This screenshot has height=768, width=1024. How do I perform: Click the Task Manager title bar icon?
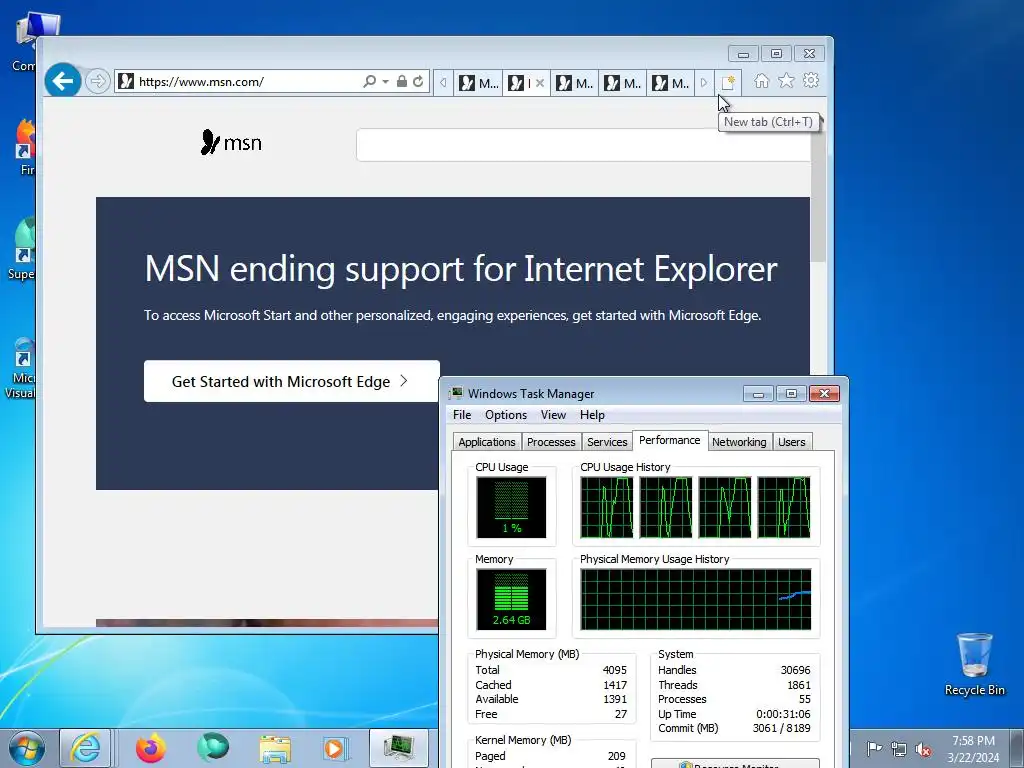coord(456,393)
